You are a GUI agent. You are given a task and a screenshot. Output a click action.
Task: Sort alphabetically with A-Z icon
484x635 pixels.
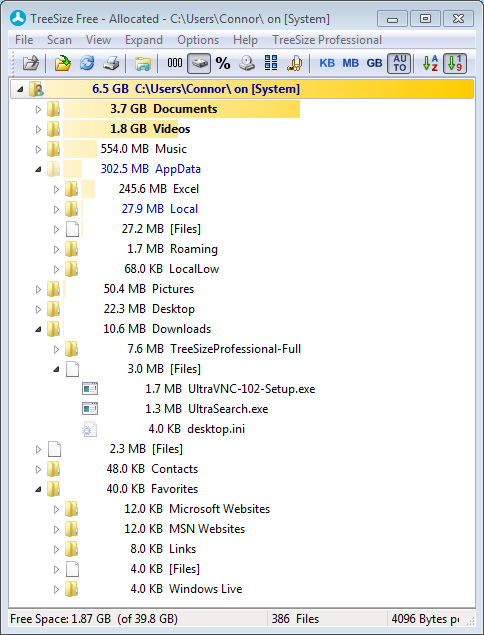(x=430, y=64)
